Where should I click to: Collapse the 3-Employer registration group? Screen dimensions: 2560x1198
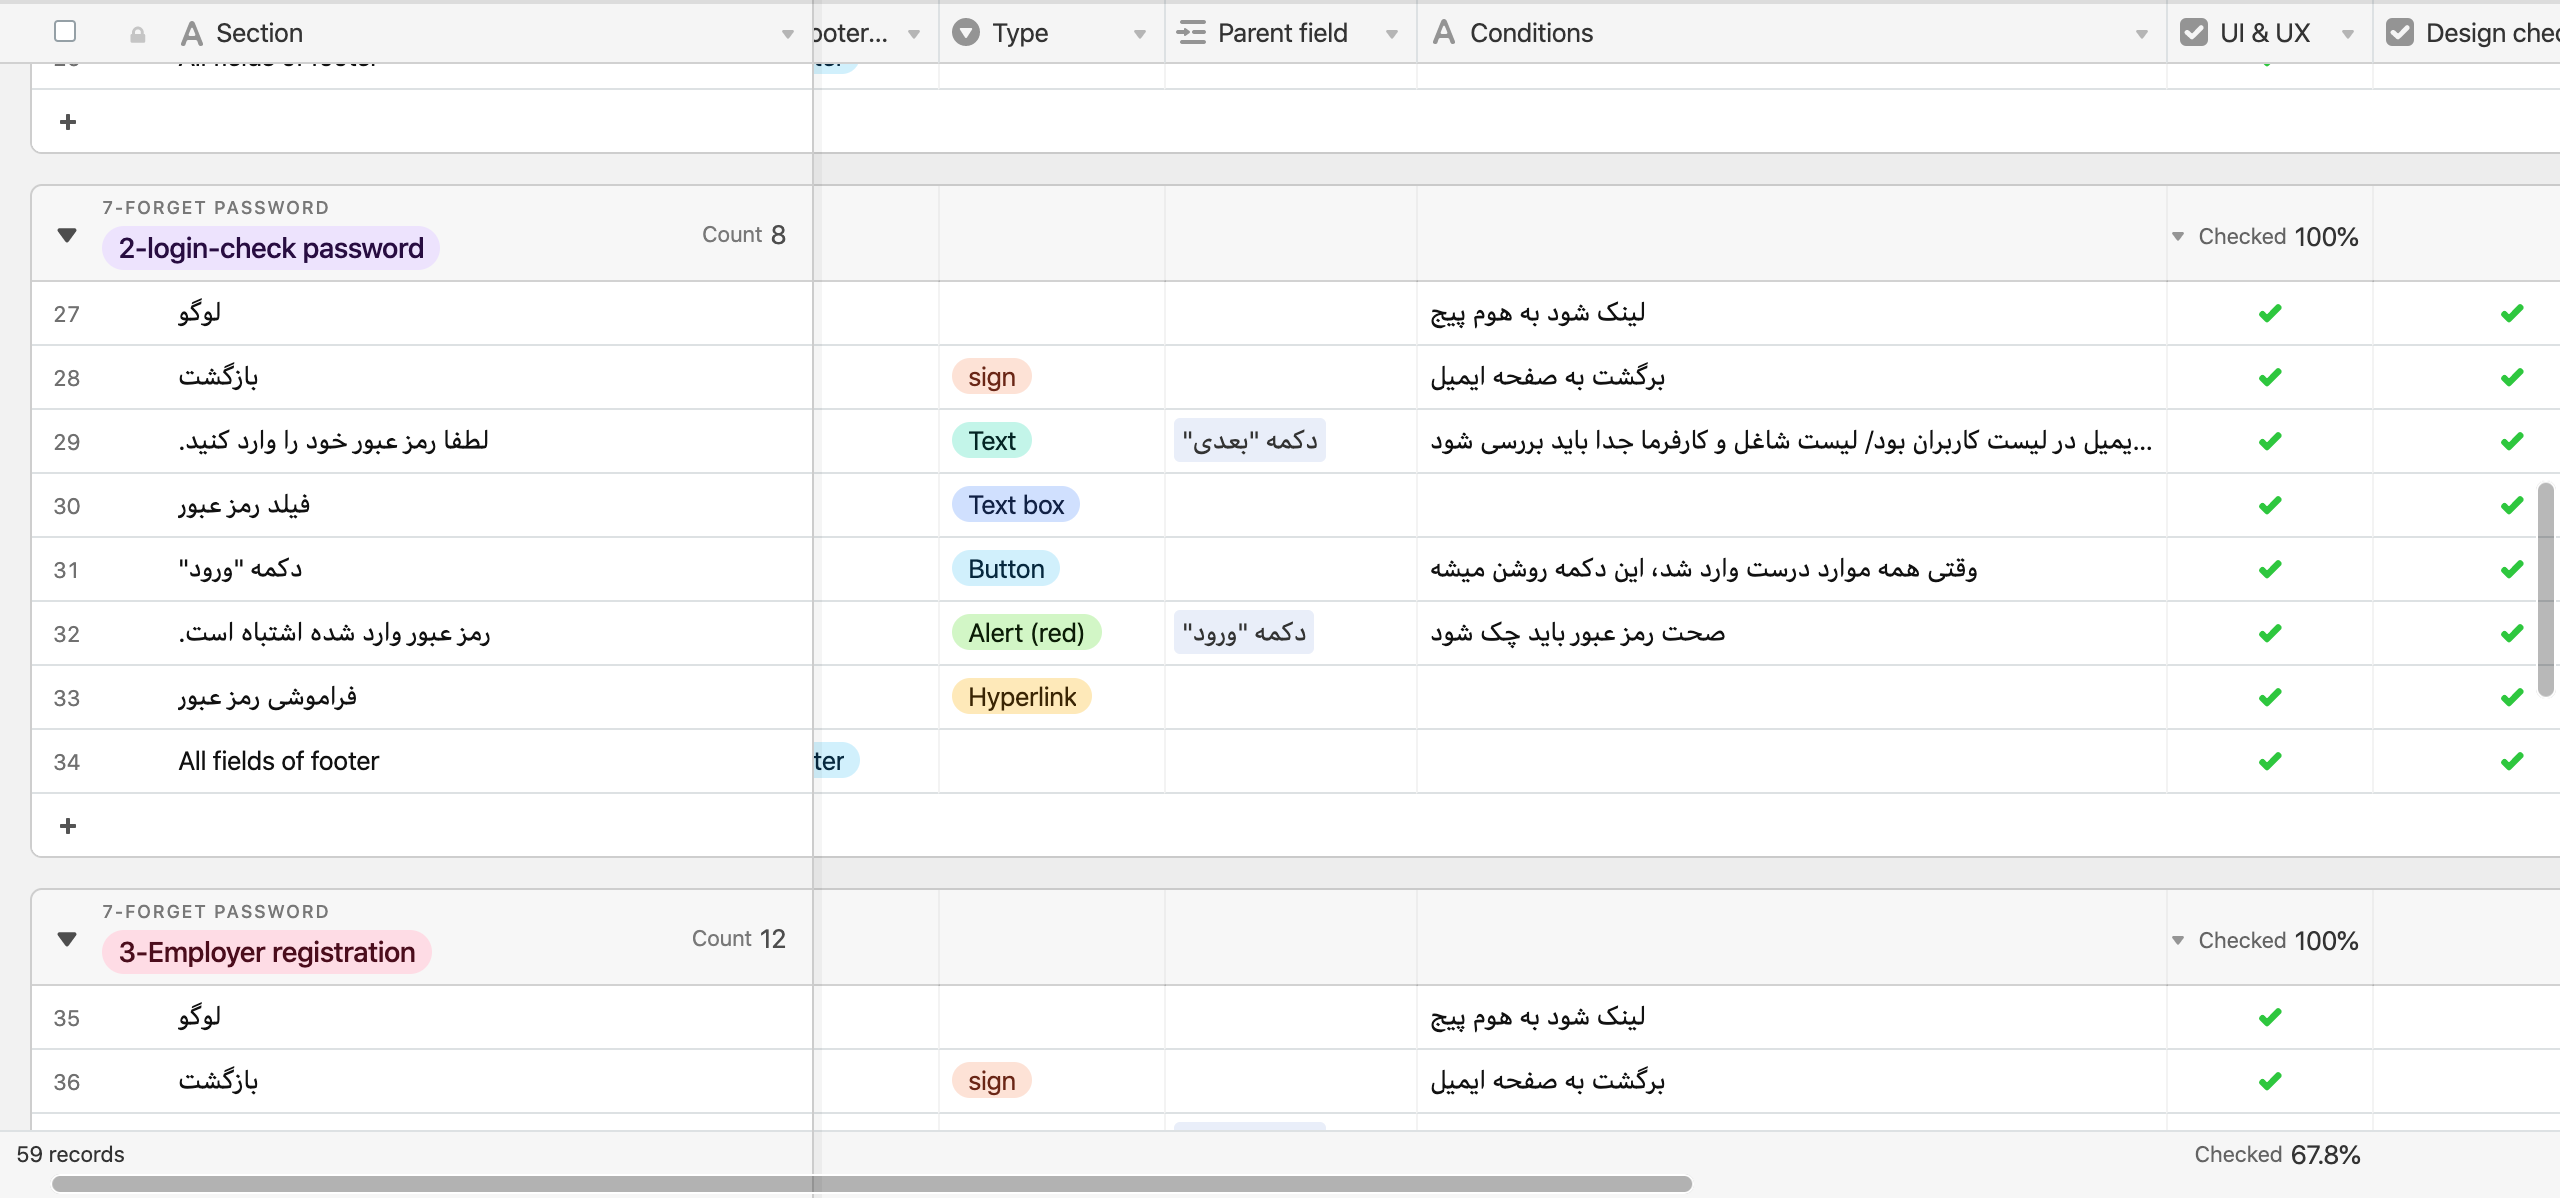pyautogui.click(x=67, y=940)
